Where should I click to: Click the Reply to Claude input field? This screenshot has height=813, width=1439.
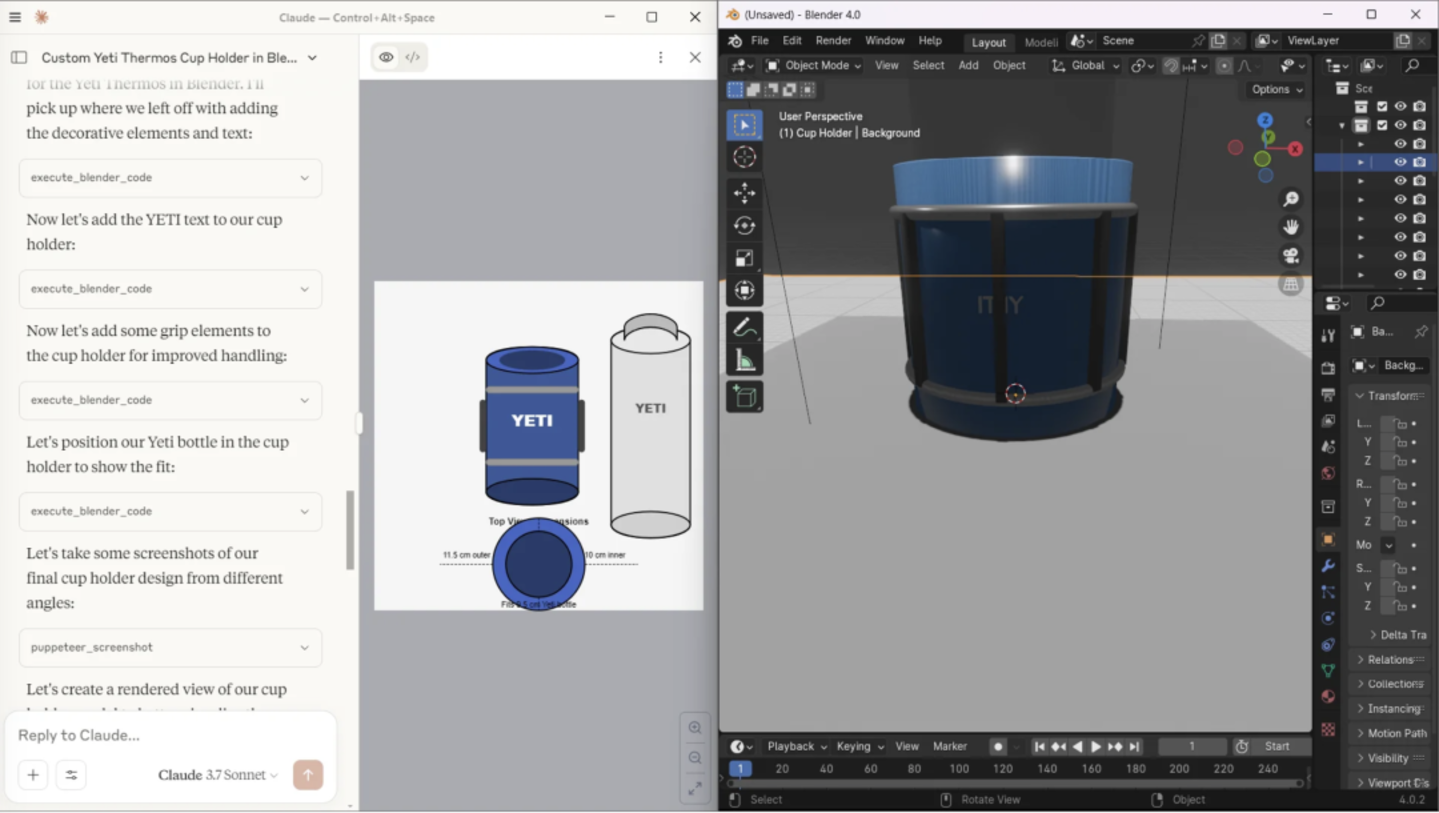(x=170, y=736)
